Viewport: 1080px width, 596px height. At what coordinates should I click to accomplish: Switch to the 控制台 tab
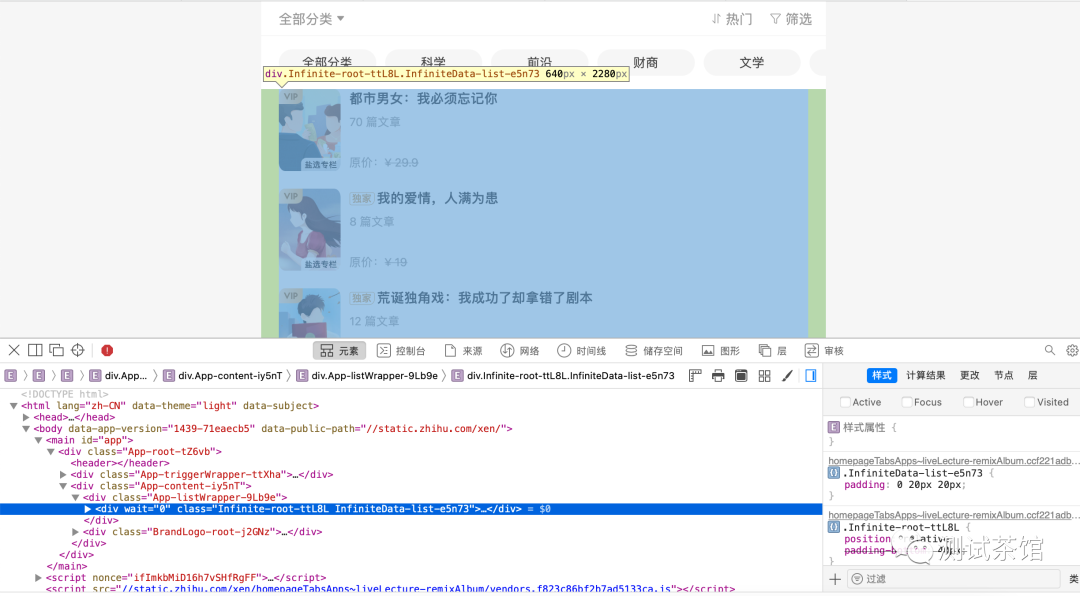[401, 351]
